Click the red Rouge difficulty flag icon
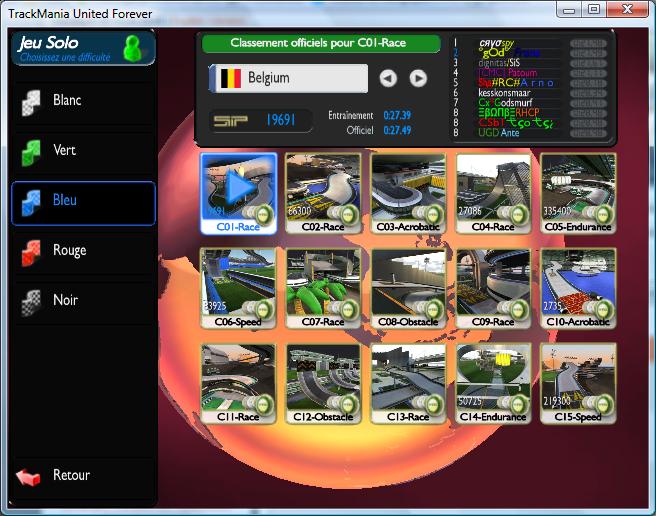This screenshot has width=656, height=516. pyautogui.click(x=31, y=251)
